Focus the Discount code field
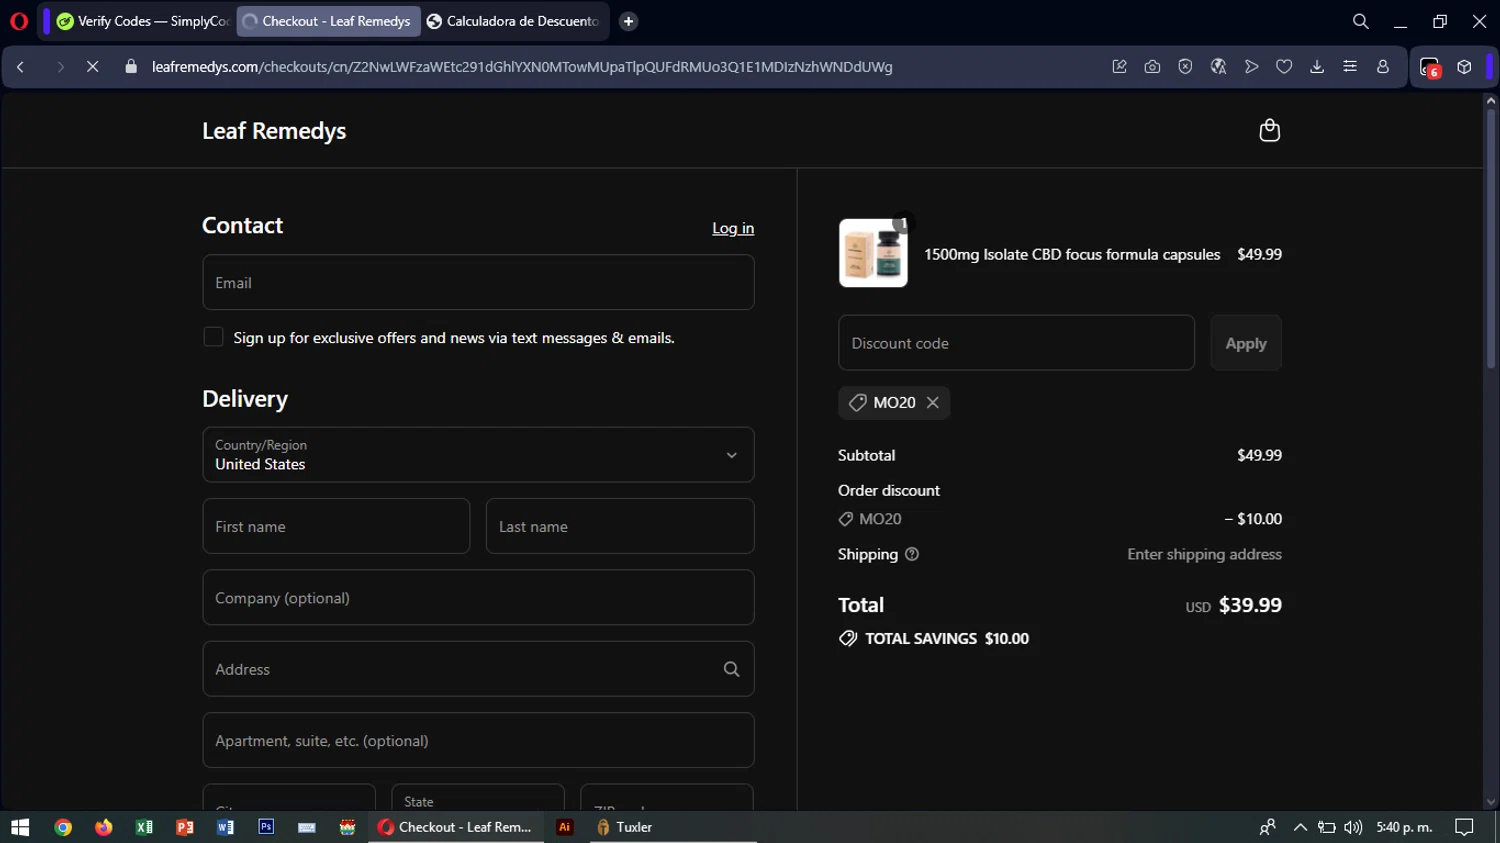 tap(1016, 343)
